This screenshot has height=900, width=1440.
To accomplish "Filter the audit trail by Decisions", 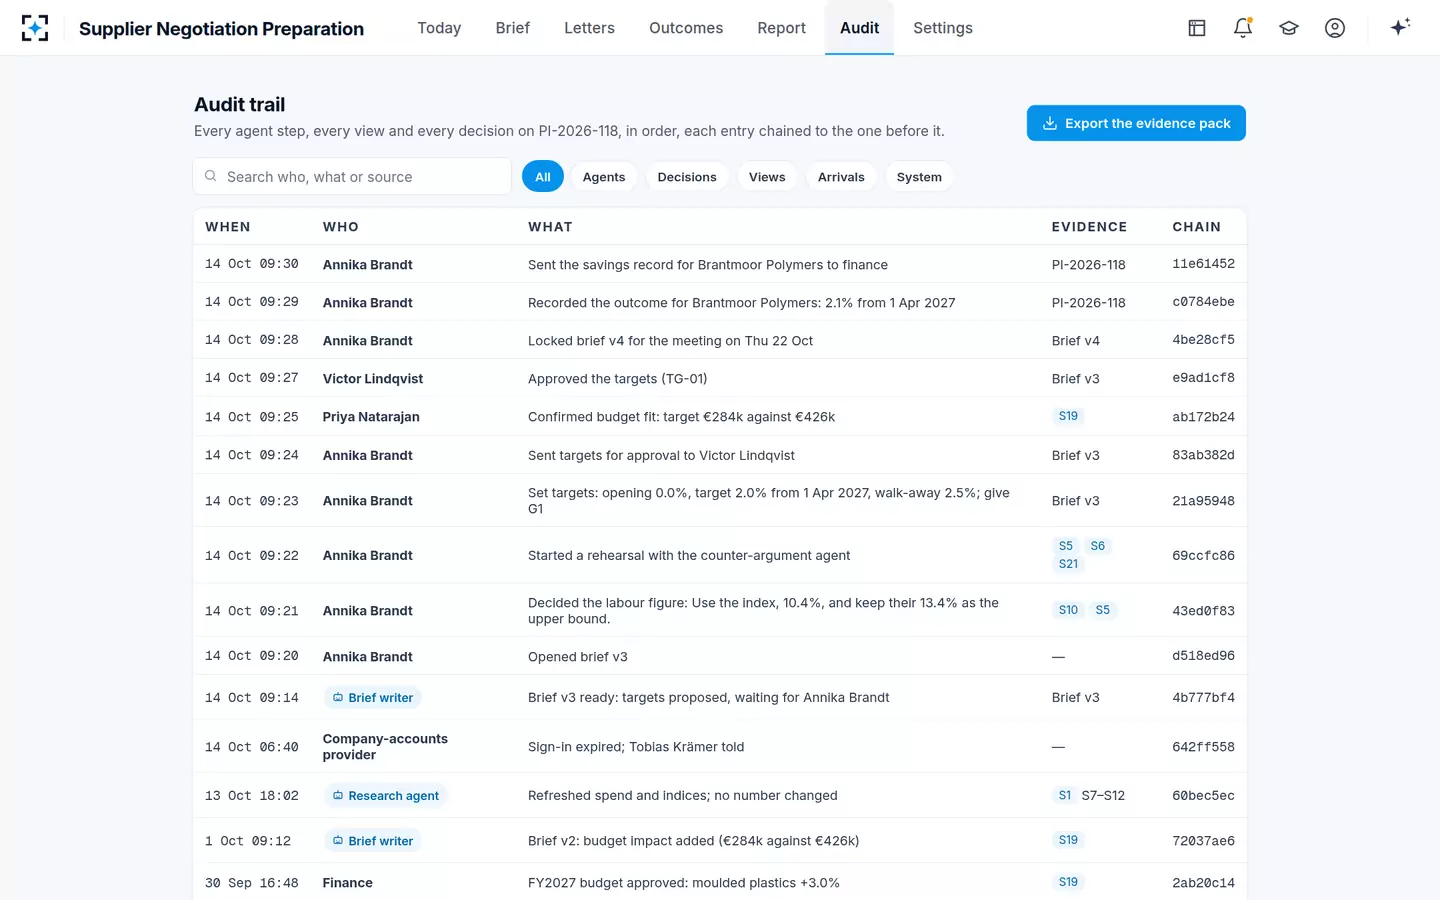I will click(687, 177).
